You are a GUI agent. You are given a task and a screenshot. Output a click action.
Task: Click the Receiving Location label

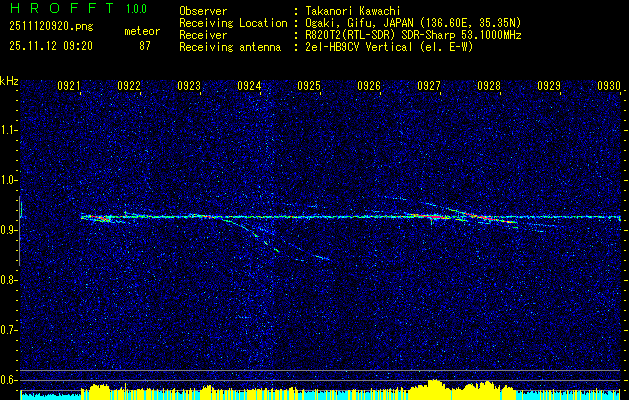[233, 23]
